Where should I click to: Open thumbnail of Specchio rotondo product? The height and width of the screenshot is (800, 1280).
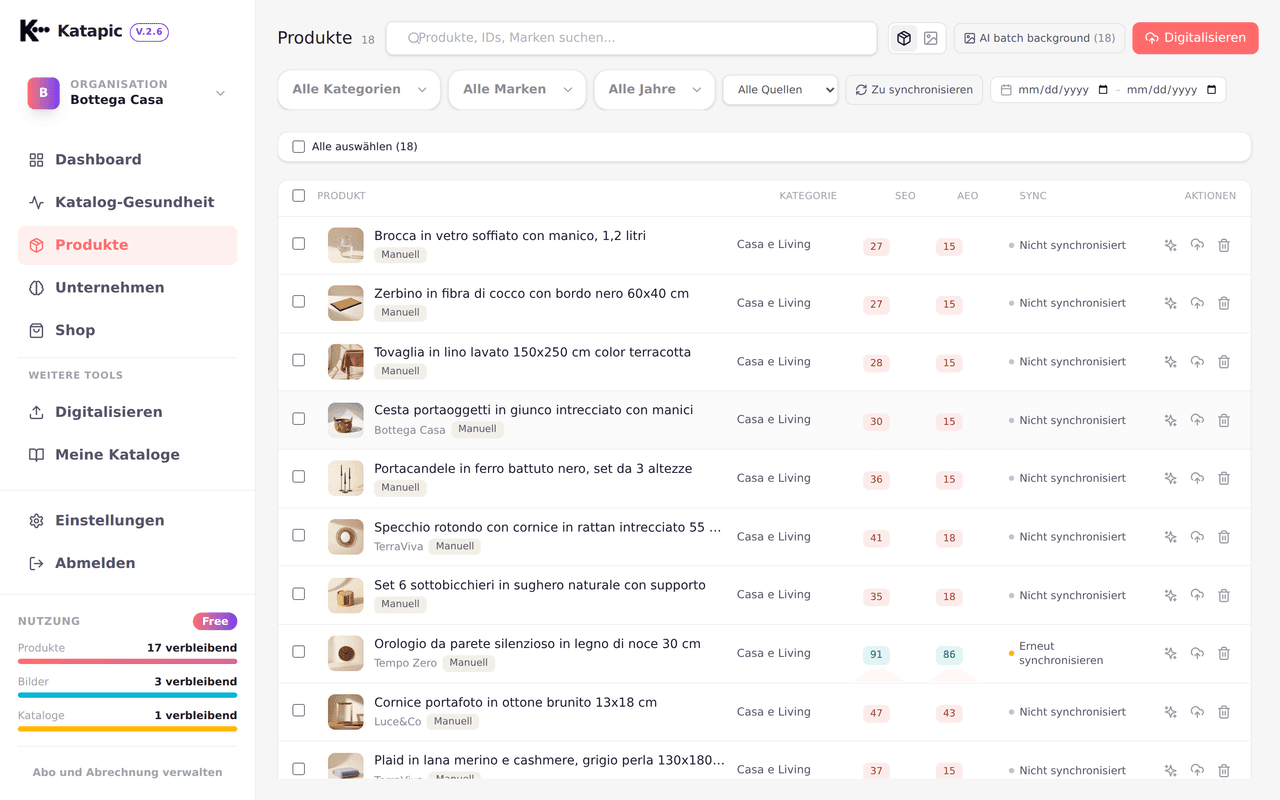pos(346,537)
